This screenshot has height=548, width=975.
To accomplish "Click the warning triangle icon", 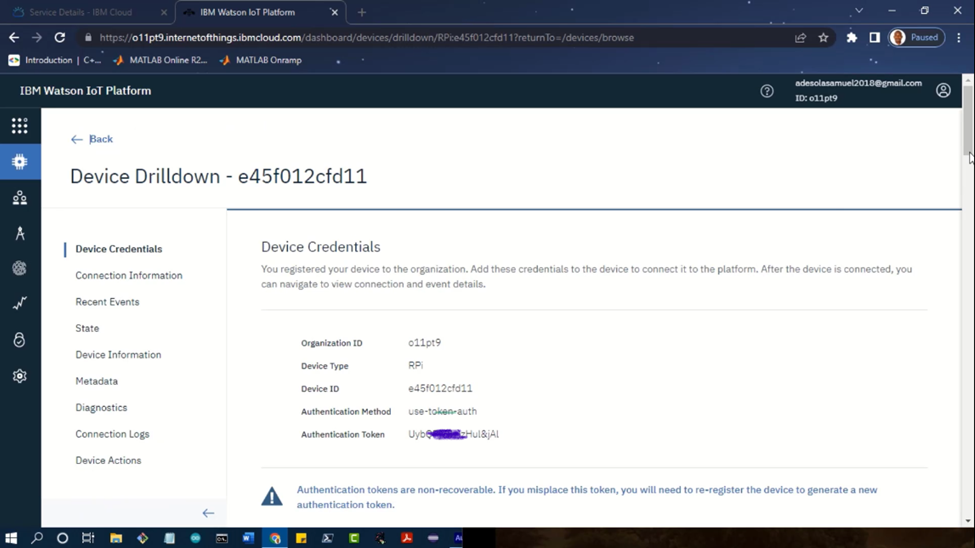I will point(272,496).
